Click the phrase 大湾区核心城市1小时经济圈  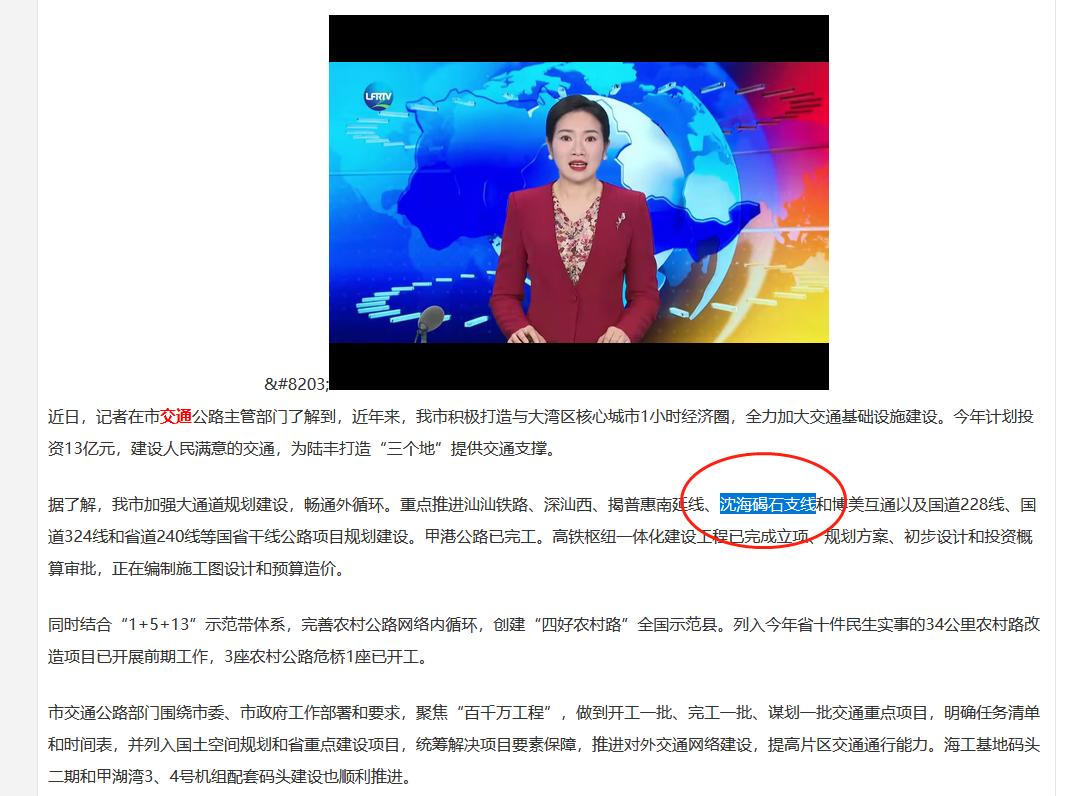point(628,416)
